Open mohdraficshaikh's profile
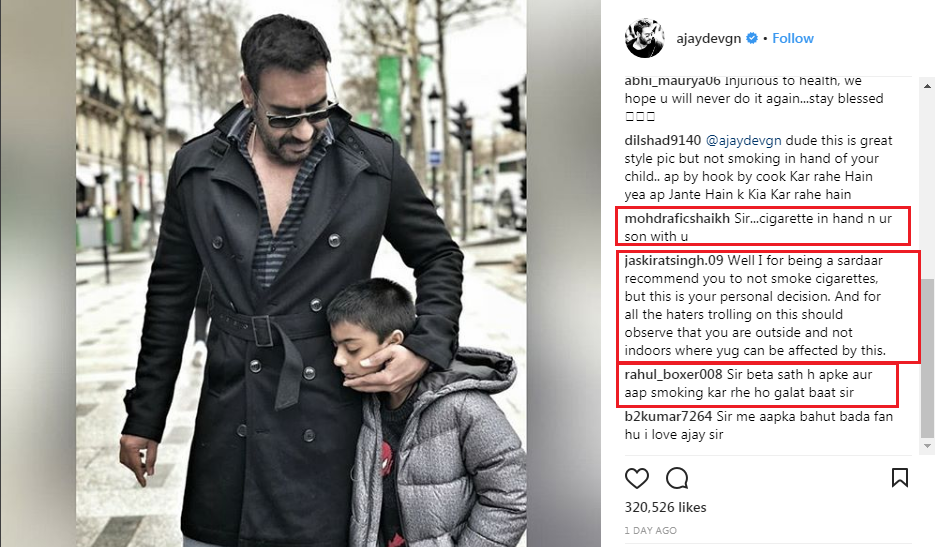Viewport: 935px width, 547px height. (x=677, y=218)
